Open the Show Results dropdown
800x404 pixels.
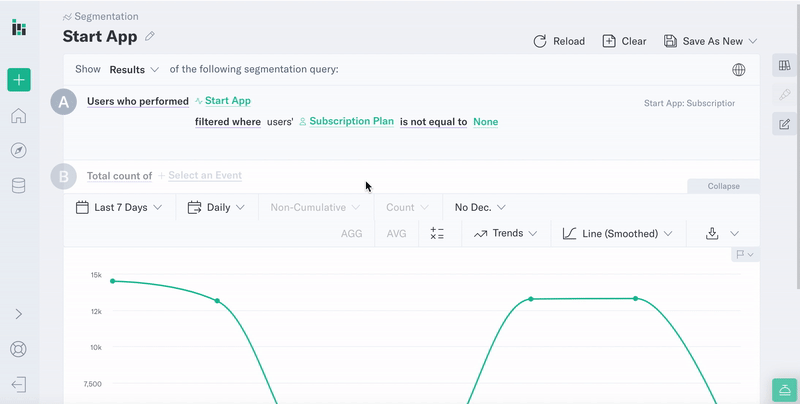[134, 69]
